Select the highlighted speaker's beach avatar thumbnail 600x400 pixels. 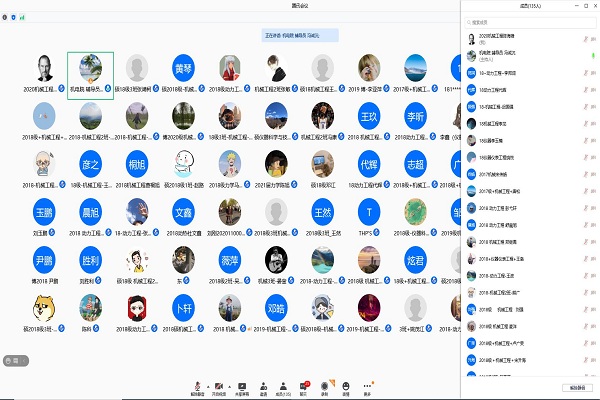(90, 68)
